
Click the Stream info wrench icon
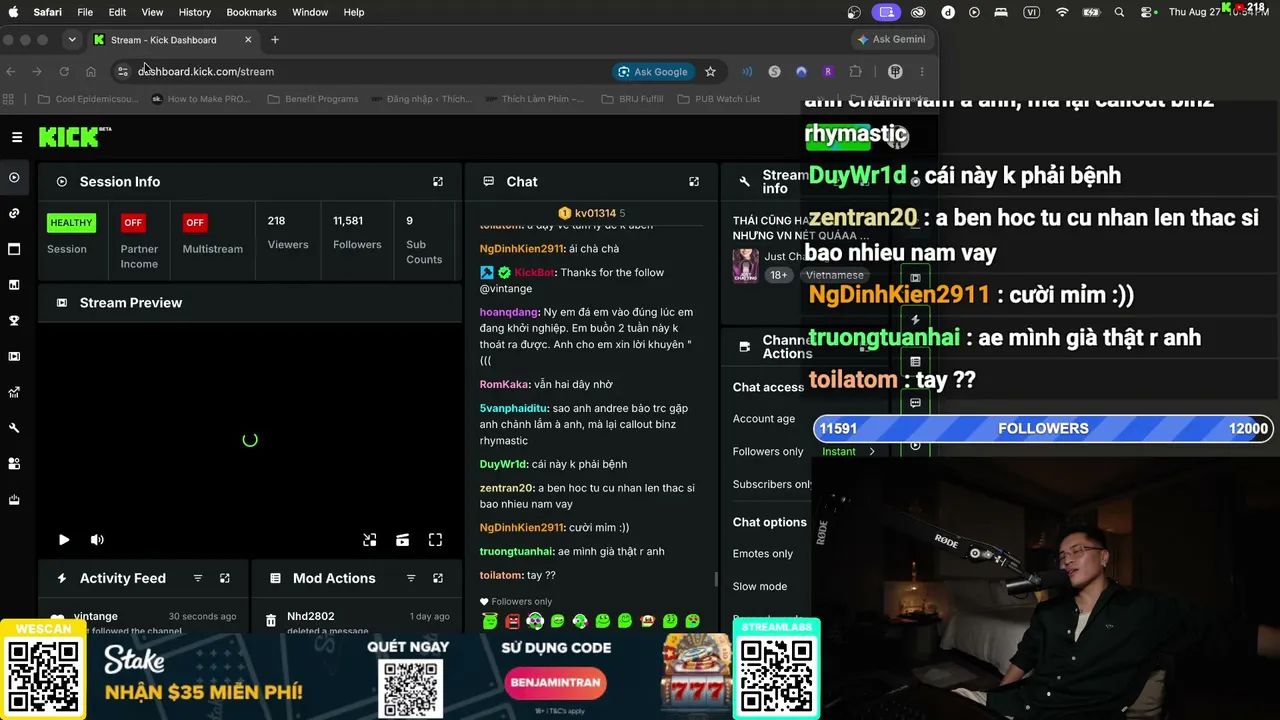pyautogui.click(x=744, y=182)
